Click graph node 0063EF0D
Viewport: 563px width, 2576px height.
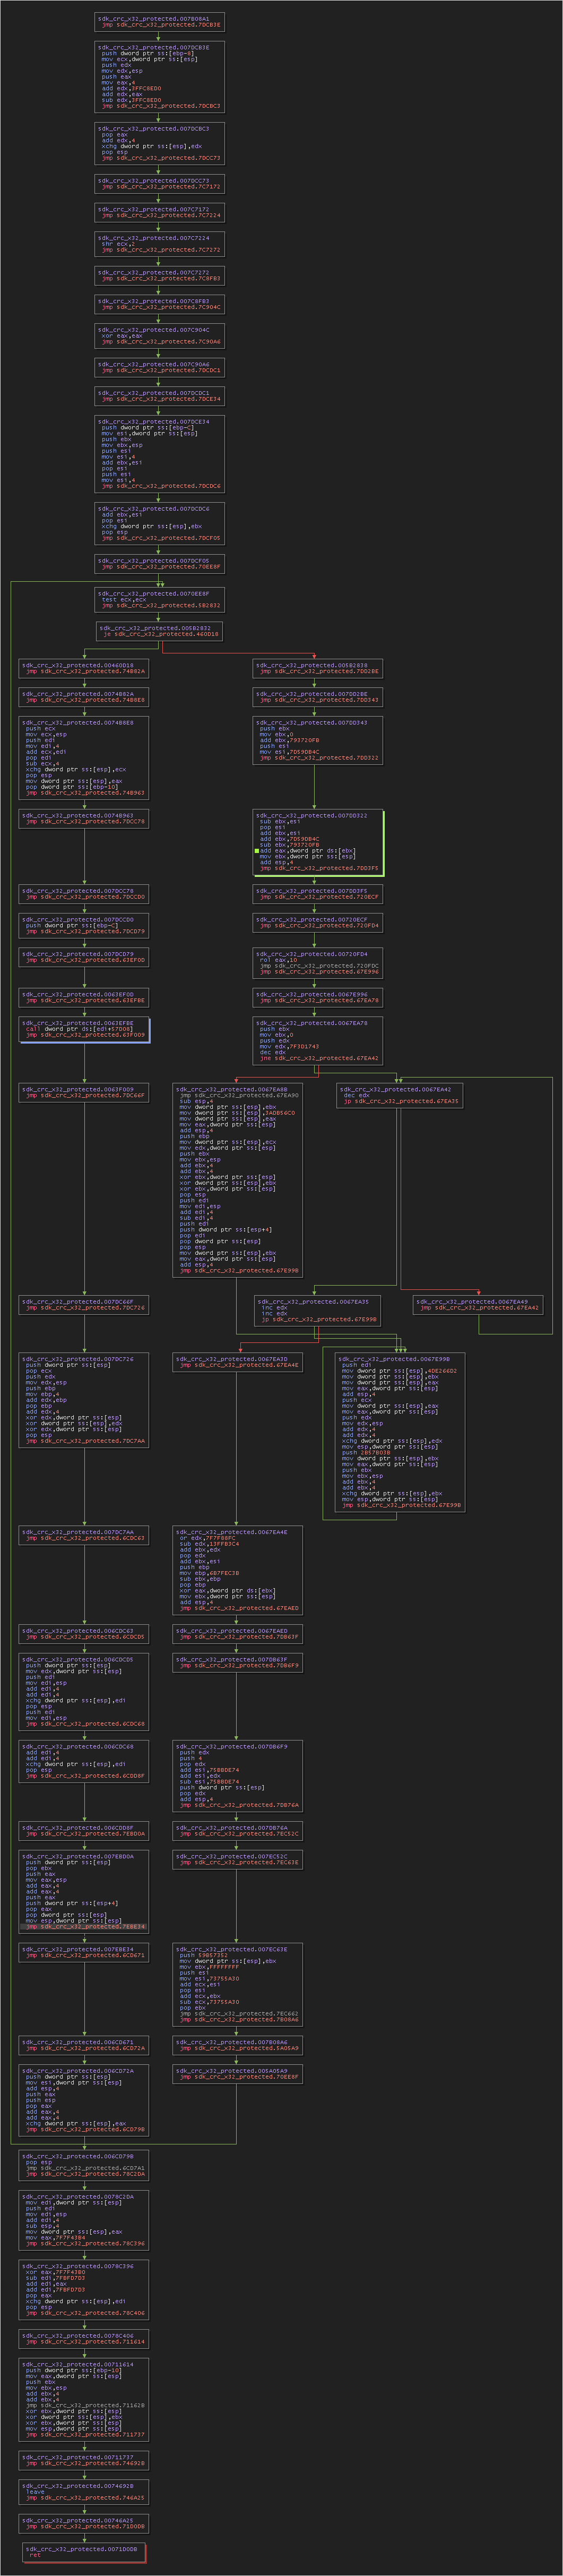tap(84, 997)
